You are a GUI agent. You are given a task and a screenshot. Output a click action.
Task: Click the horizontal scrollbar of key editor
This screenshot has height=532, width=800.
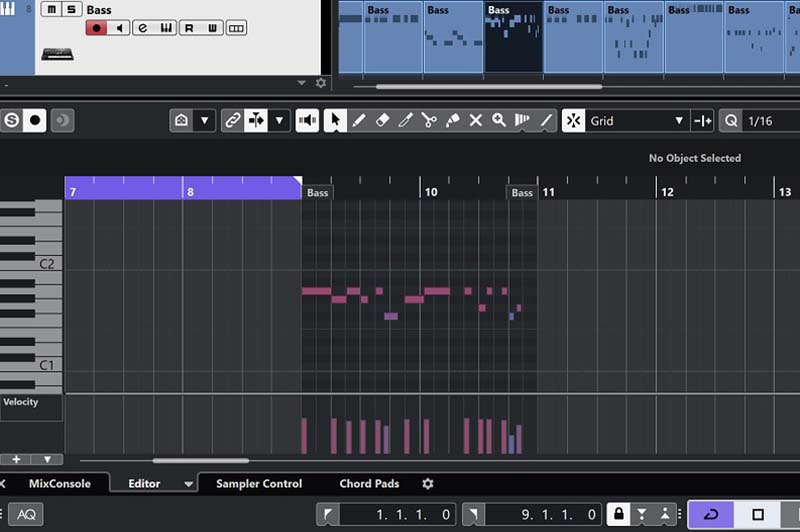[200, 461]
